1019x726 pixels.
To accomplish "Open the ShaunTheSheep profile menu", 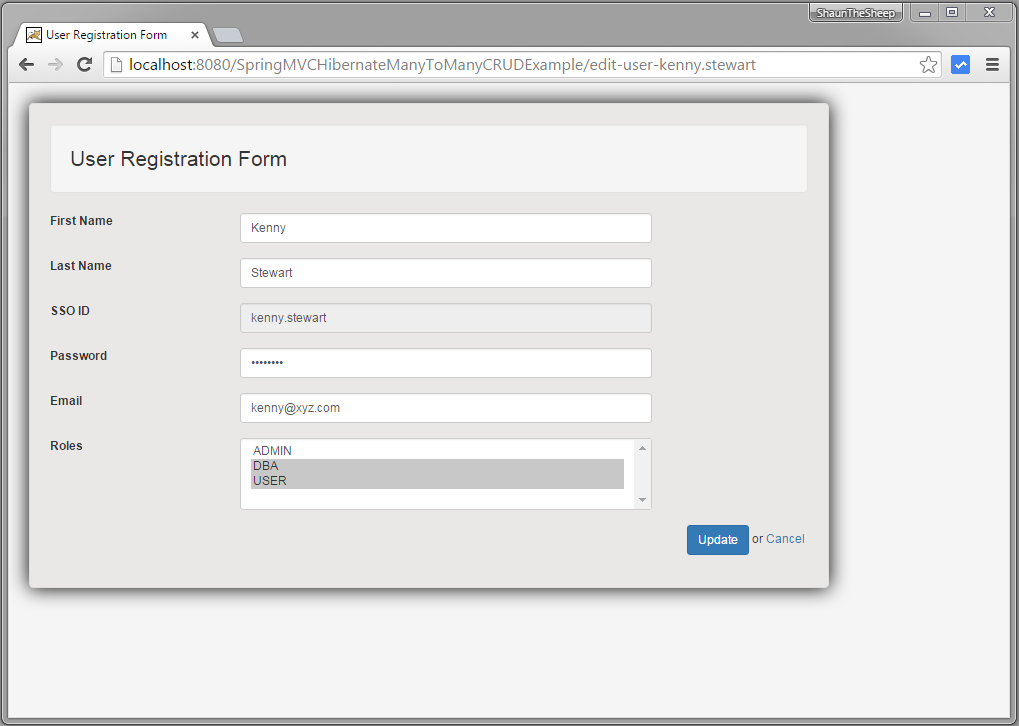I will click(855, 12).
